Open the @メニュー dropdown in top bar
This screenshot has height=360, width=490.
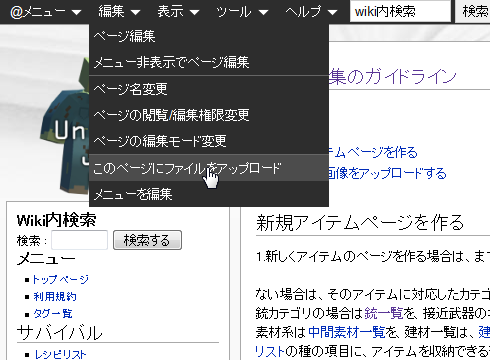click(x=46, y=12)
